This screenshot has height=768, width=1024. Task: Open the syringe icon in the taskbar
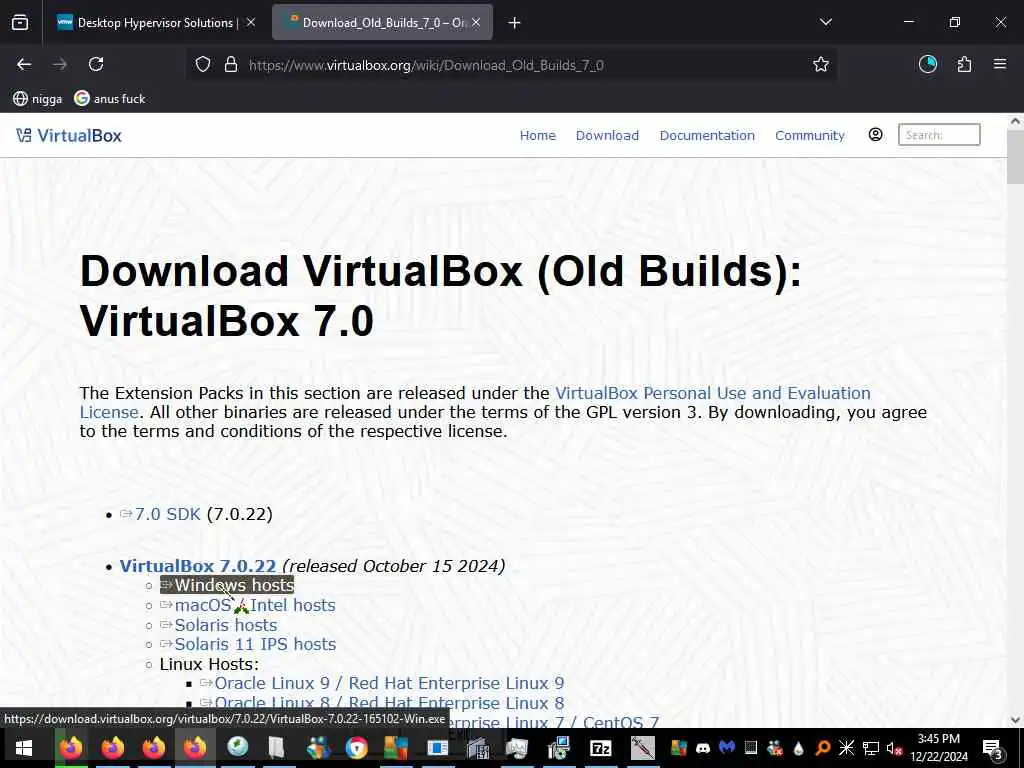(643, 748)
